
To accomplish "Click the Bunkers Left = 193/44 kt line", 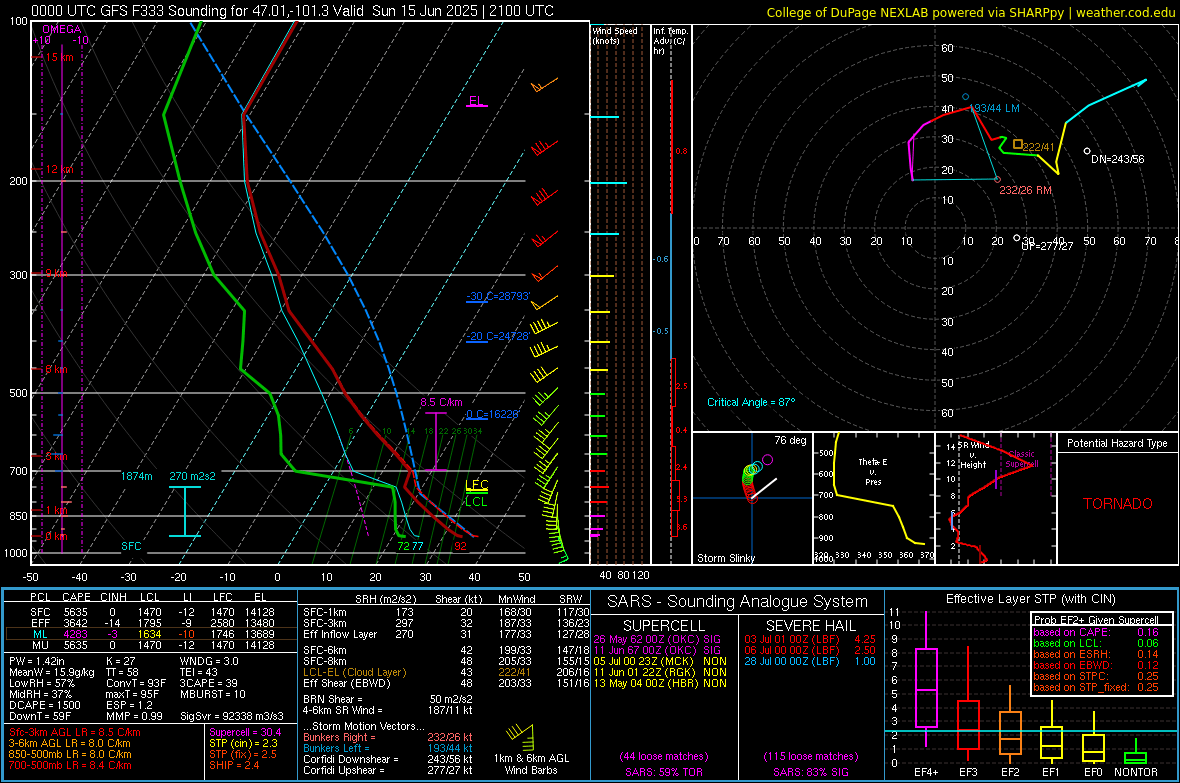I will [x=388, y=748].
